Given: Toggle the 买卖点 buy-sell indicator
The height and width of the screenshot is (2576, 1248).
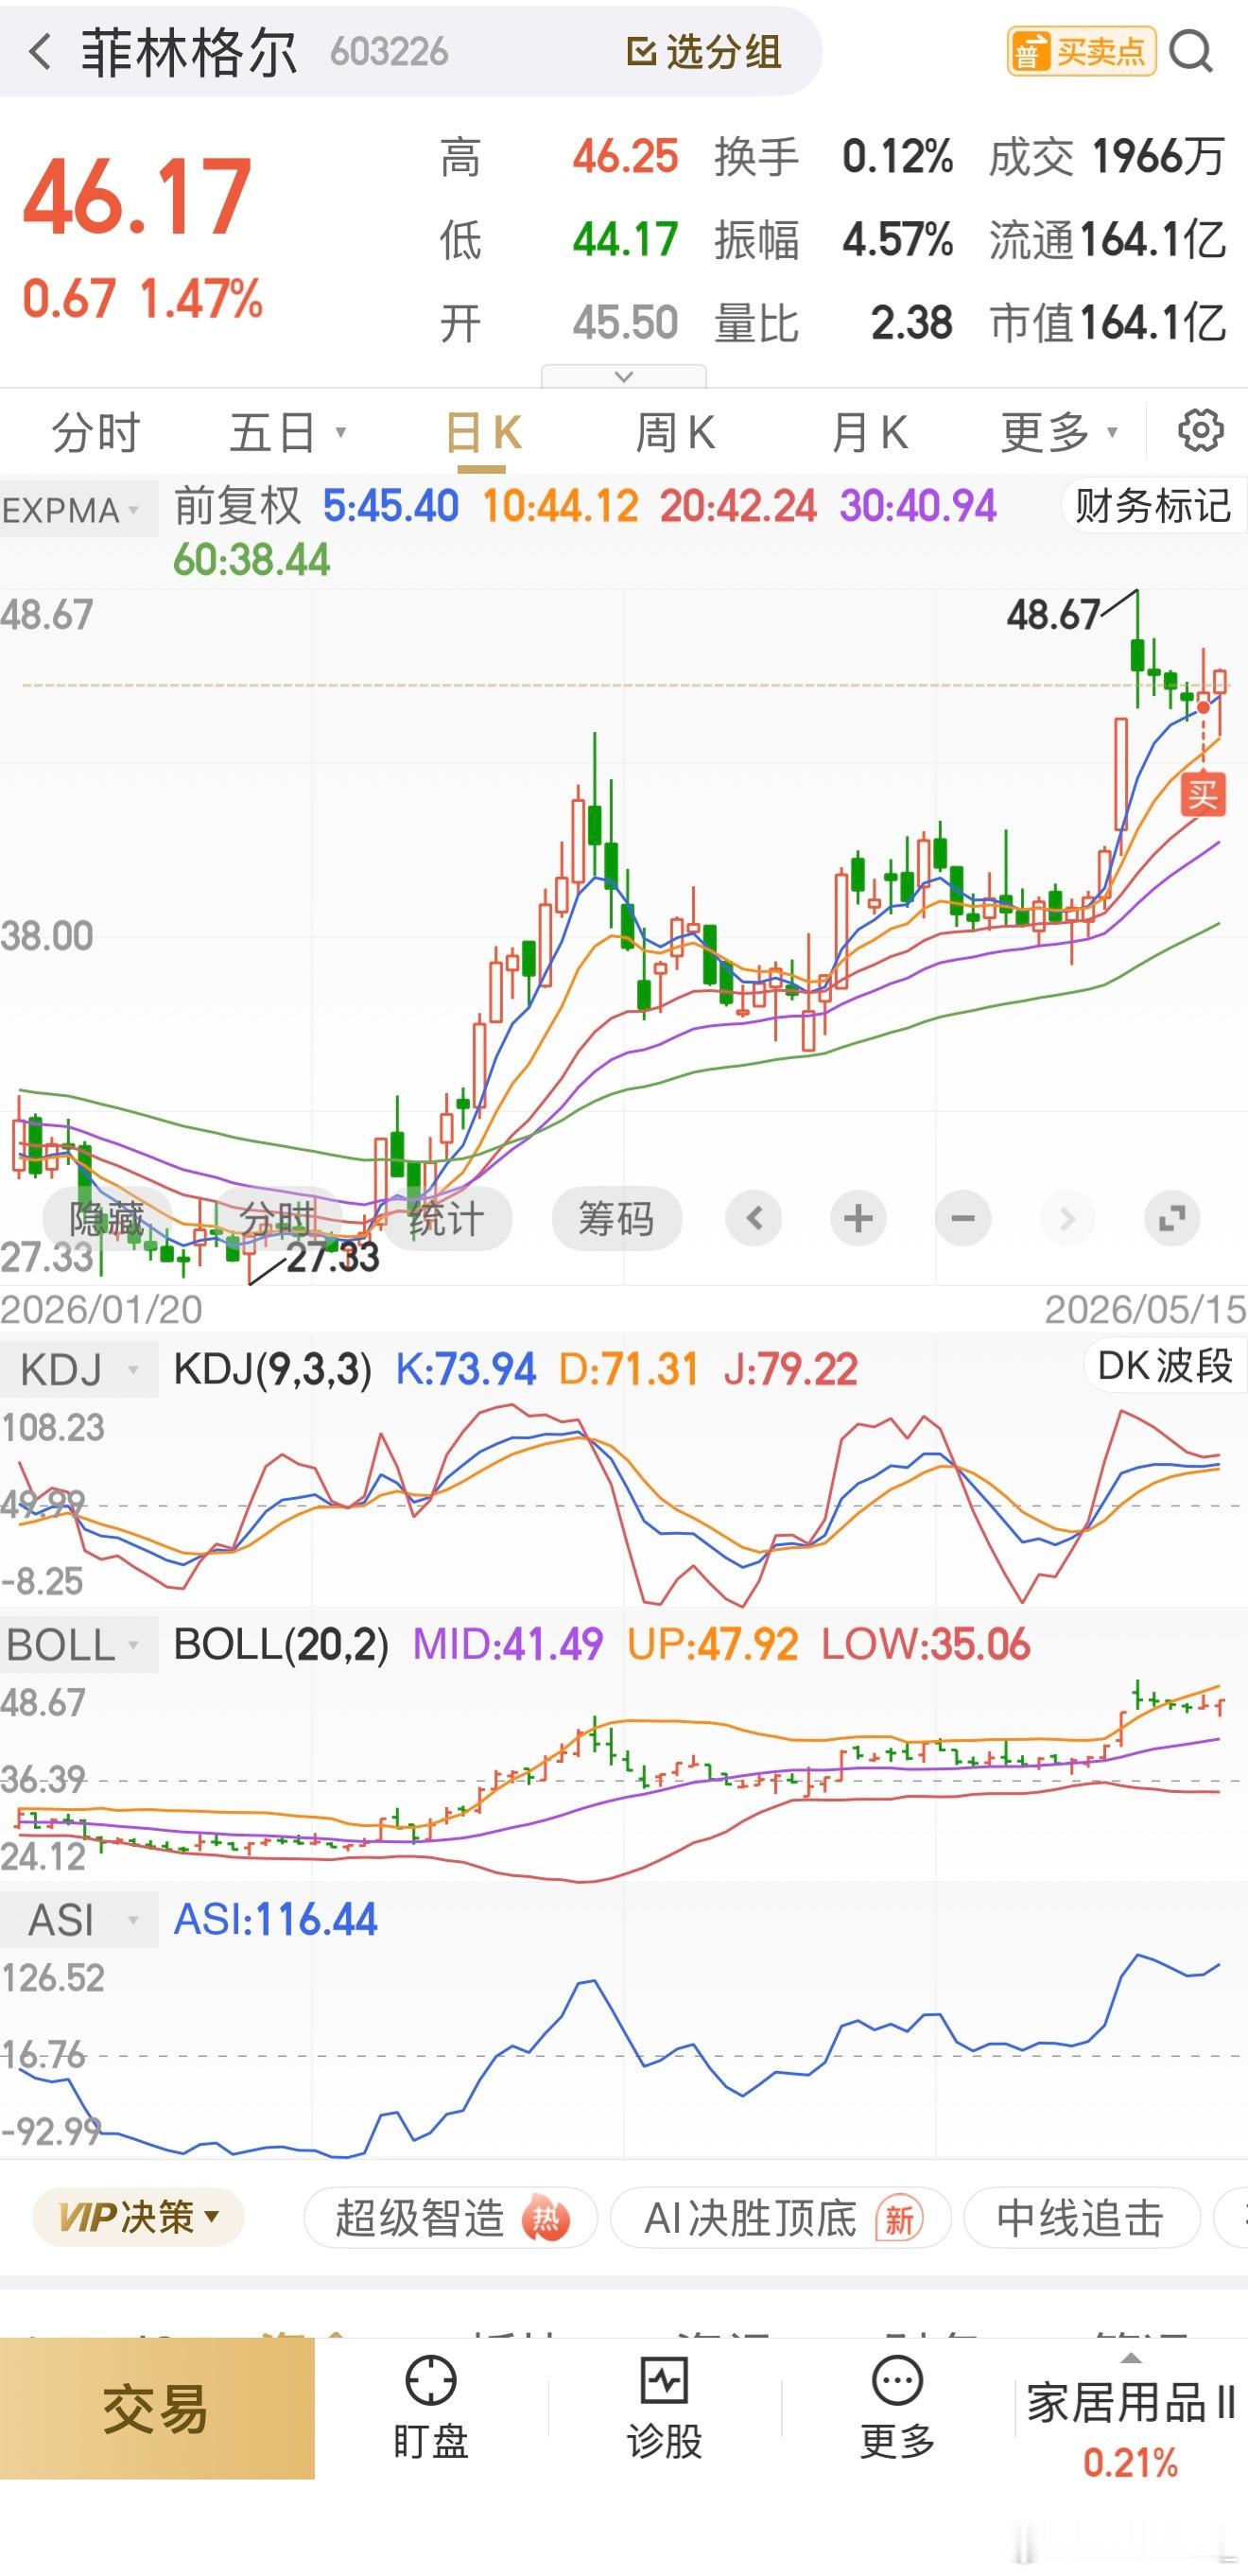Looking at the screenshot, I should [x=1081, y=52].
